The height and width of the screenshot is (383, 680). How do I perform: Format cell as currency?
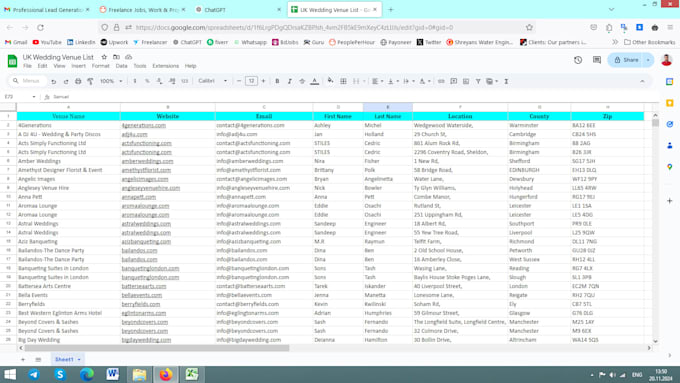point(135,81)
